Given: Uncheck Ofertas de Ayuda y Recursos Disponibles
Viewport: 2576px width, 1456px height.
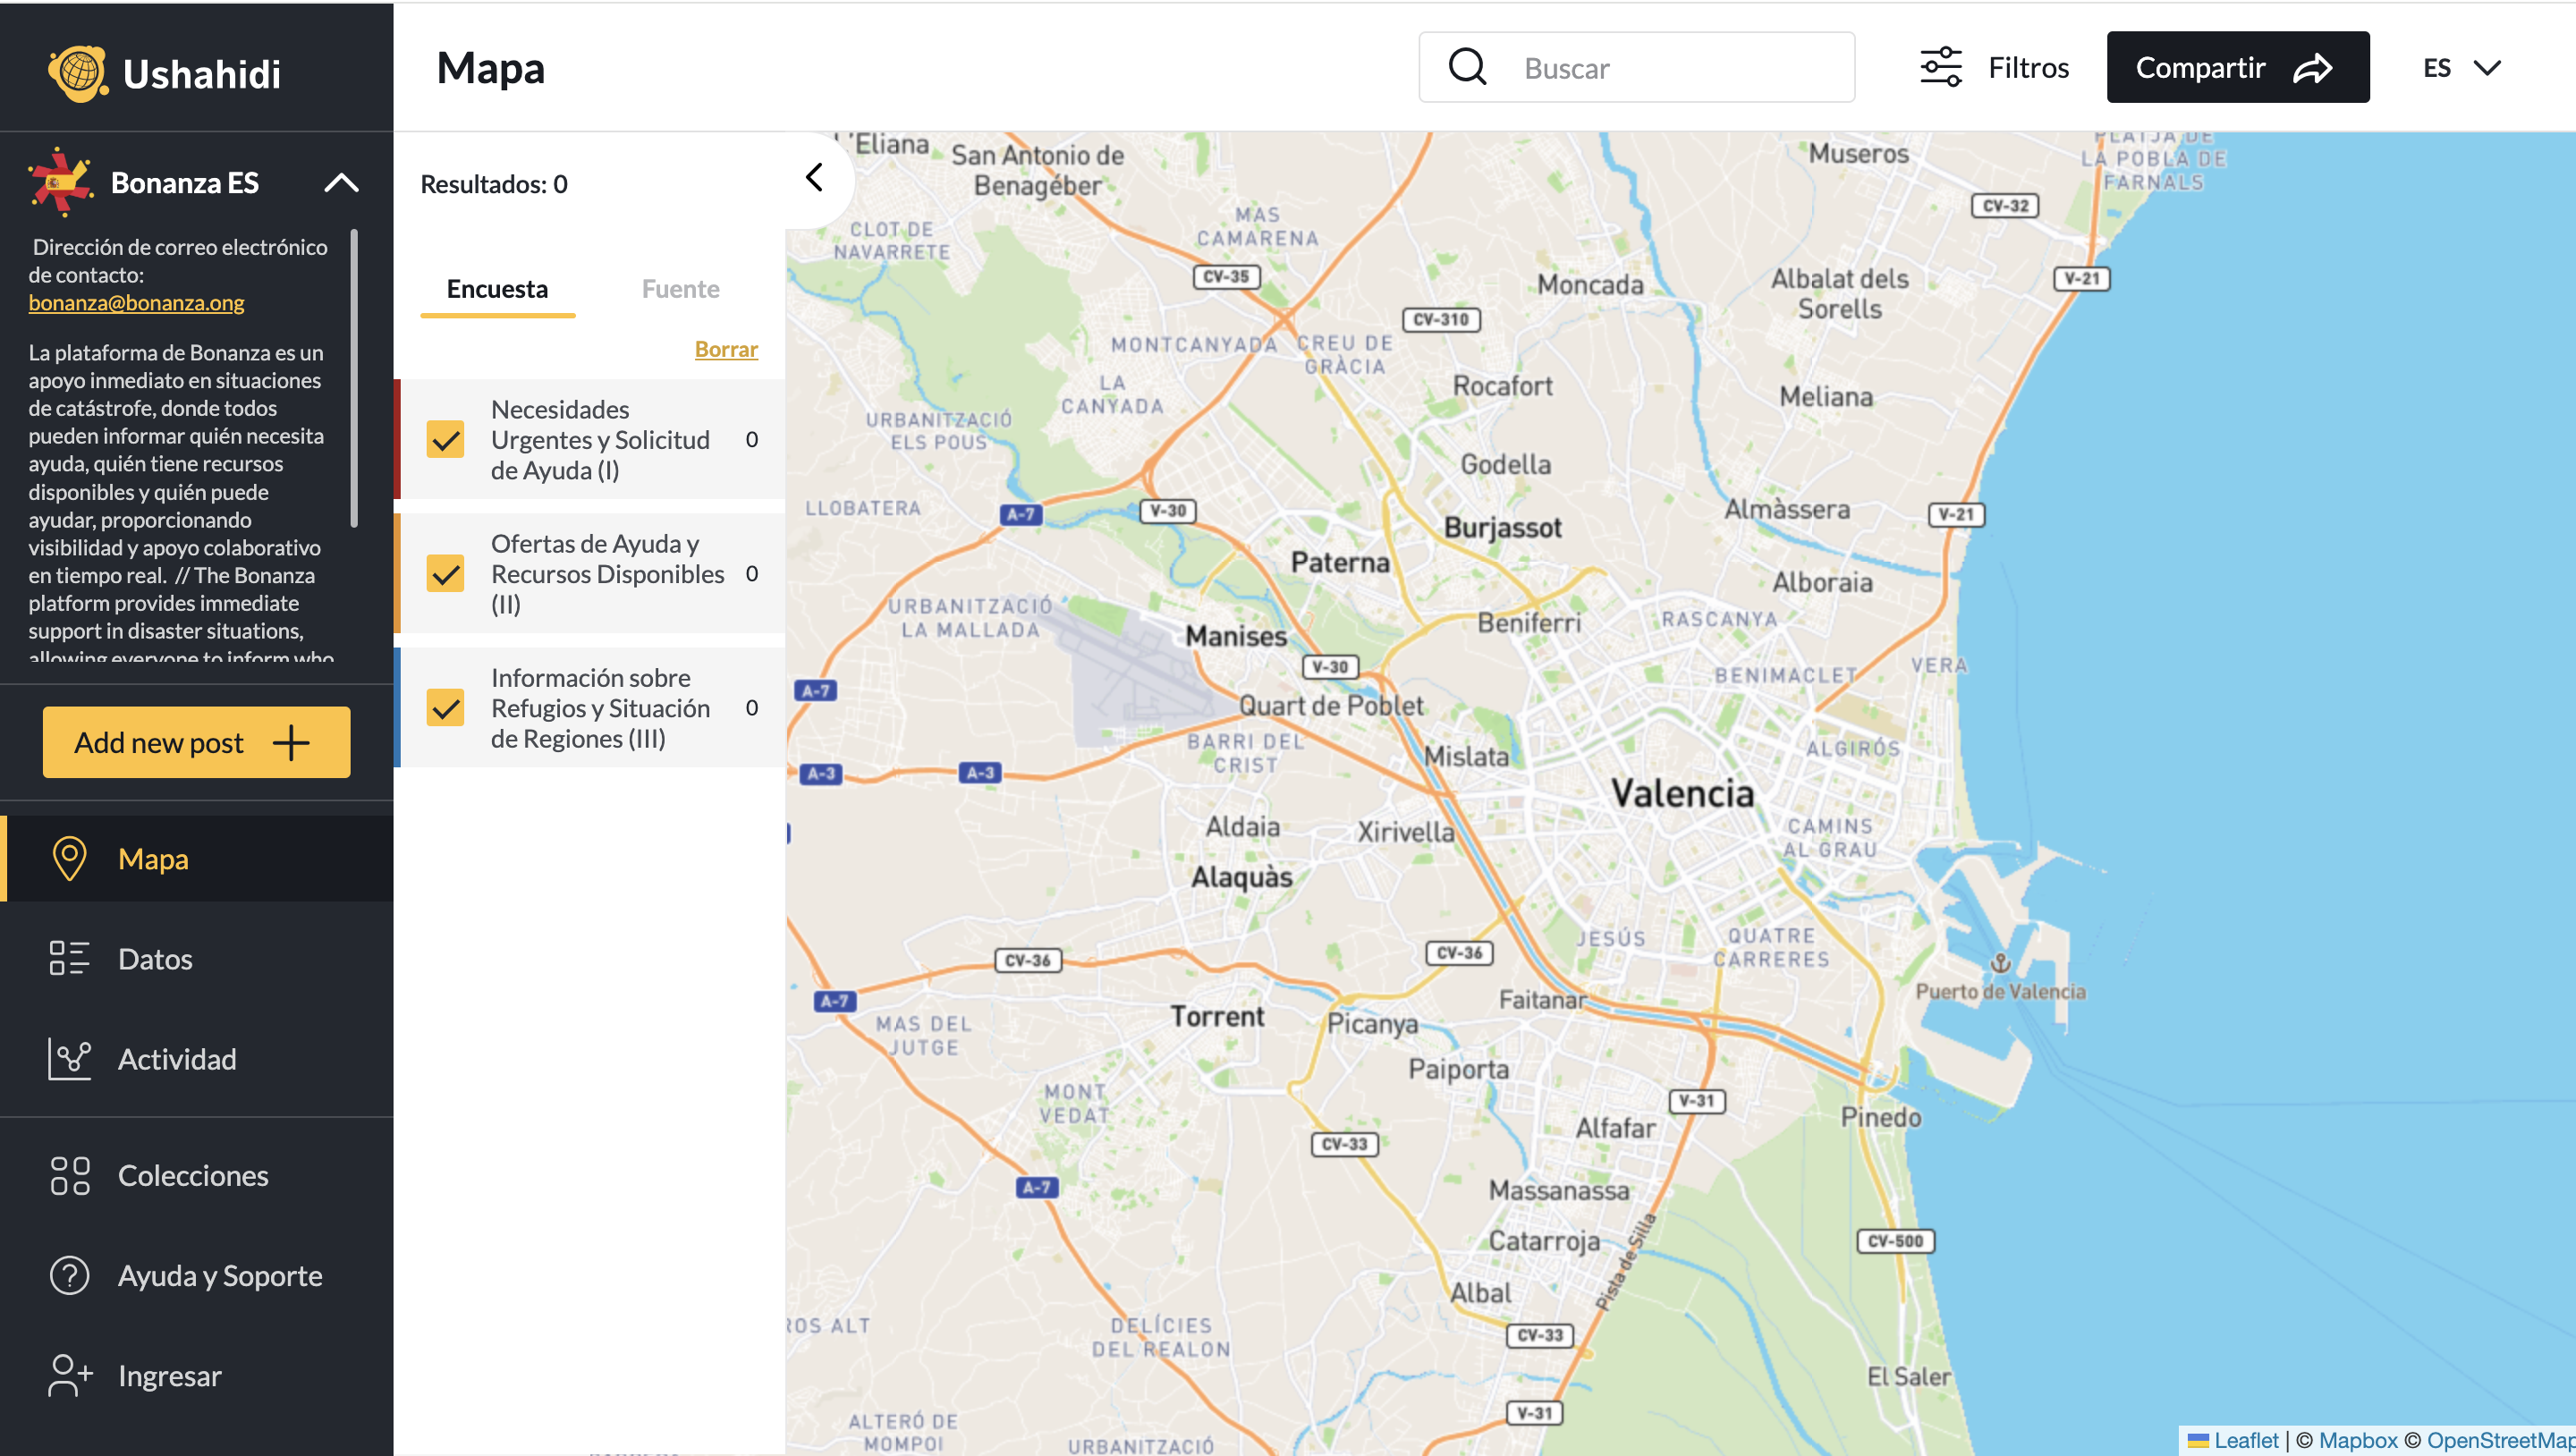Looking at the screenshot, I should 445,573.
